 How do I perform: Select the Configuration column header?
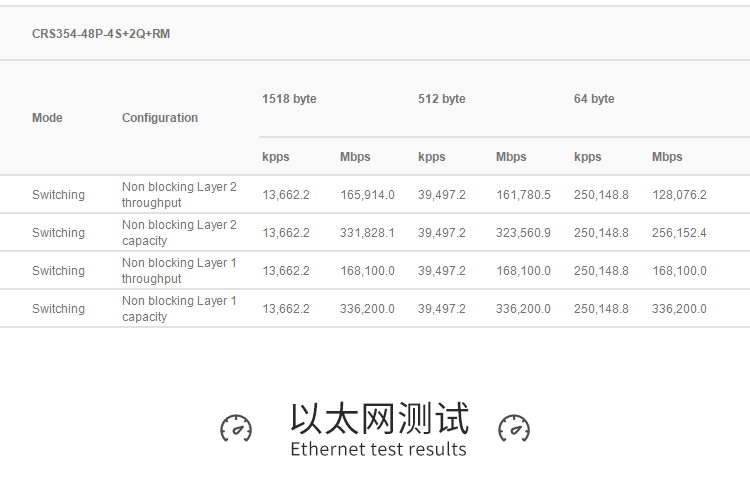coord(160,118)
